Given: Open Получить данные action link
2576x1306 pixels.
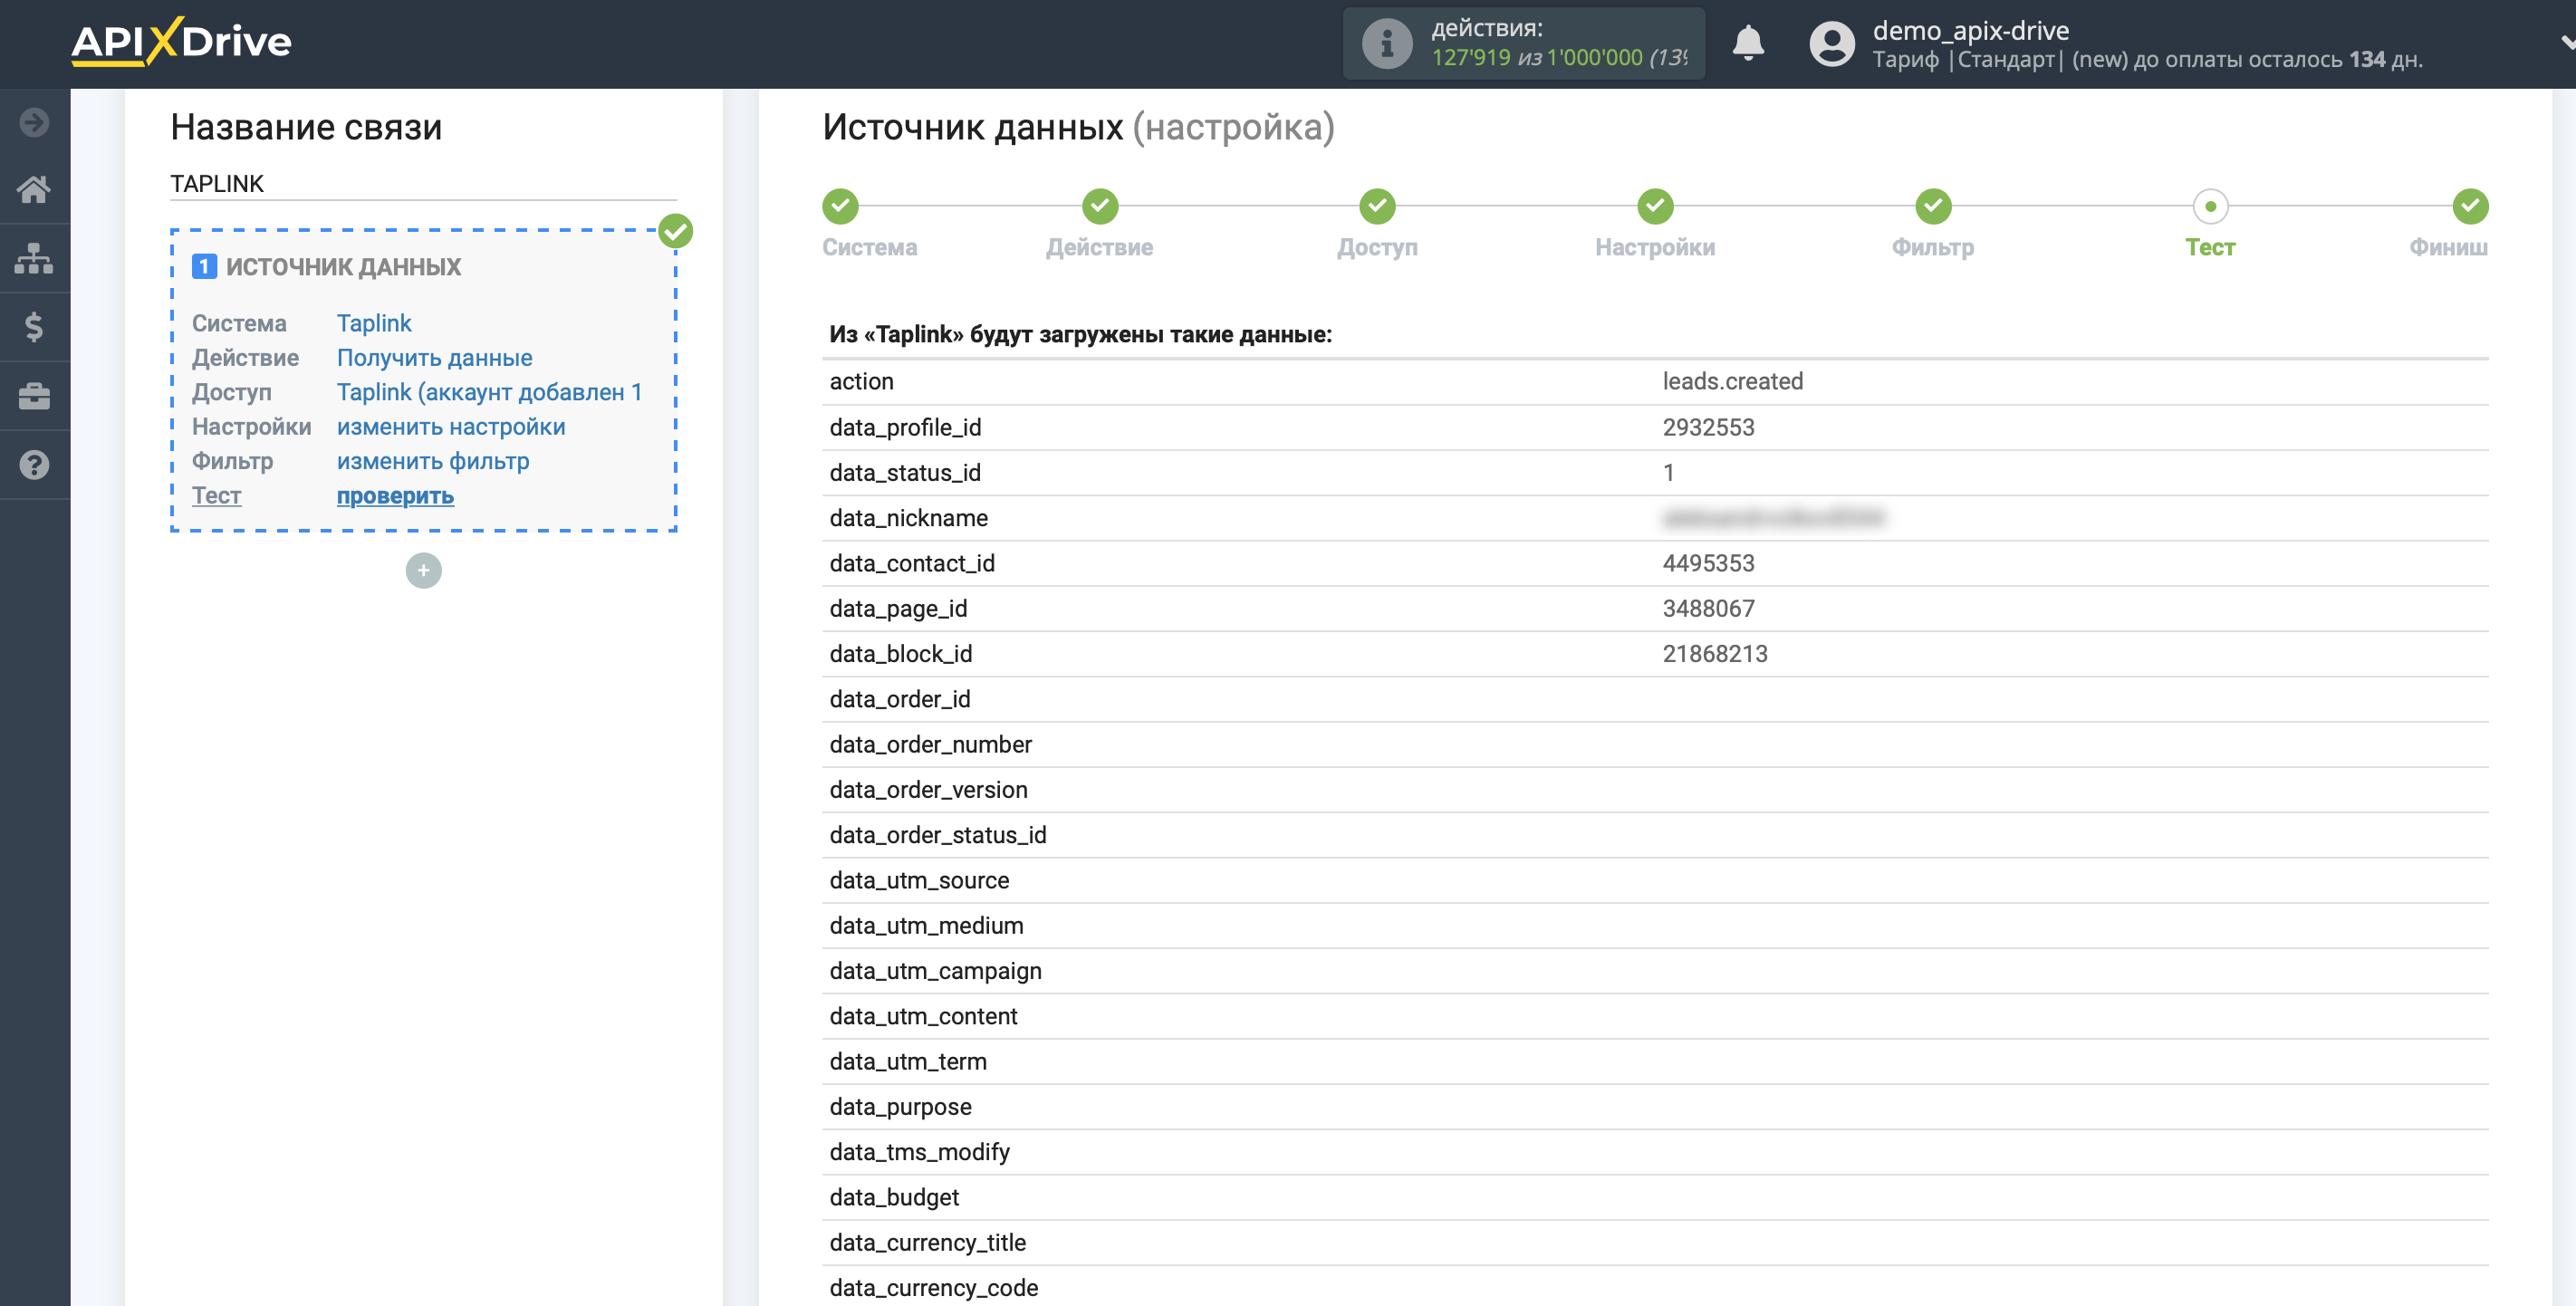Looking at the screenshot, I should tap(434, 357).
